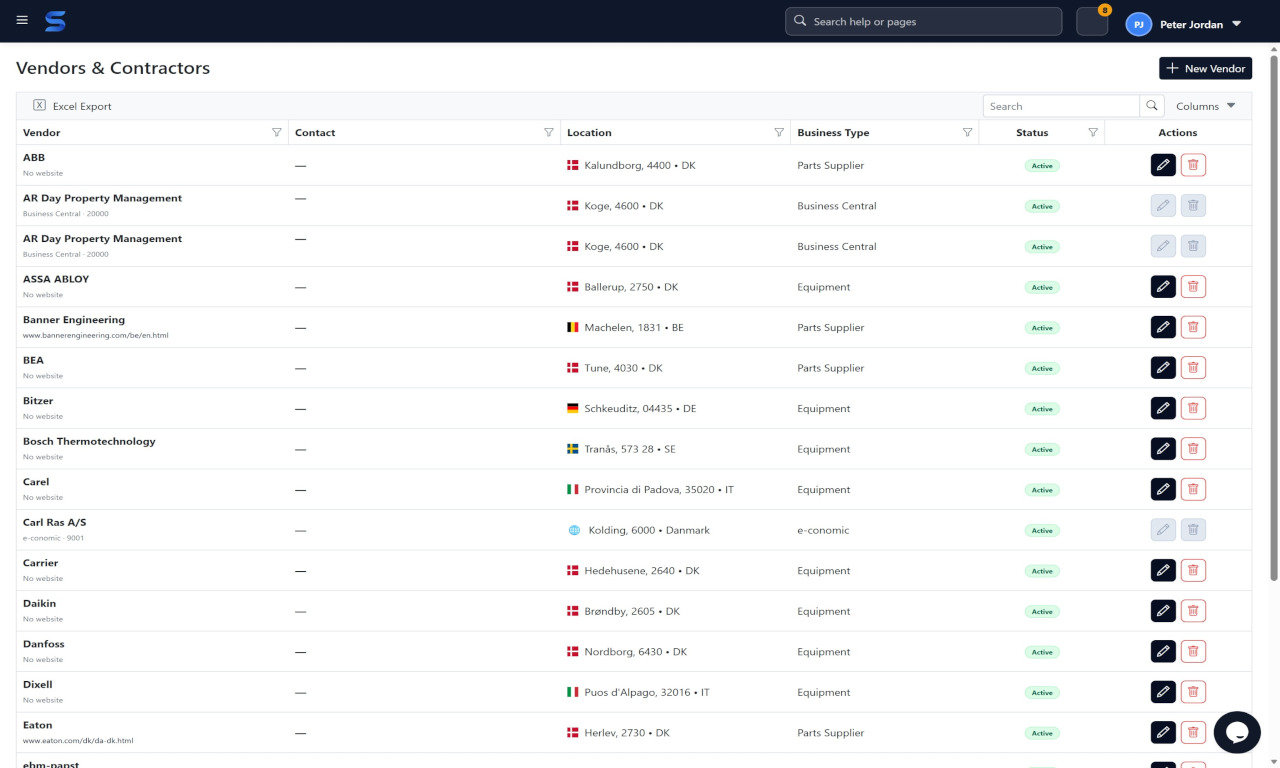The height and width of the screenshot is (768, 1280).
Task: Run search with the magnifier button
Action: pos(1152,106)
